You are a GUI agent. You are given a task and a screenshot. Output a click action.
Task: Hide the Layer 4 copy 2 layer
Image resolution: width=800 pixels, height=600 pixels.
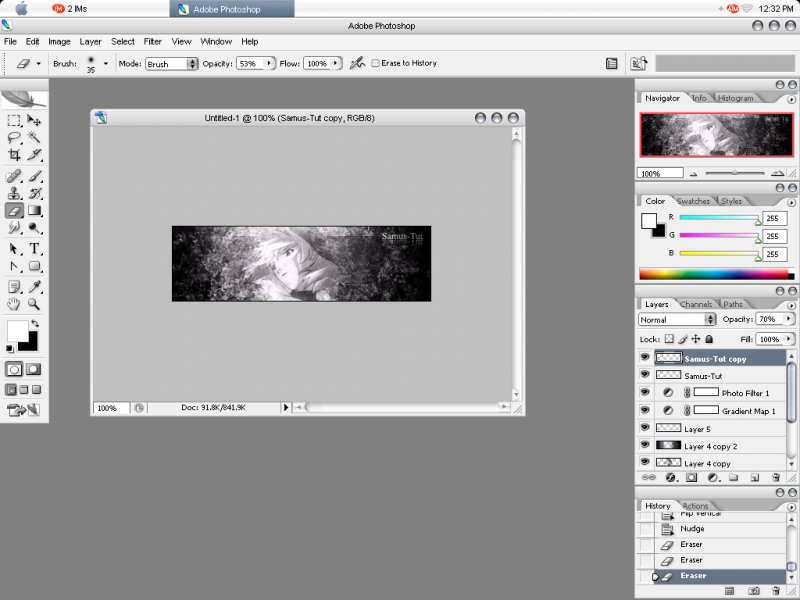pos(645,444)
